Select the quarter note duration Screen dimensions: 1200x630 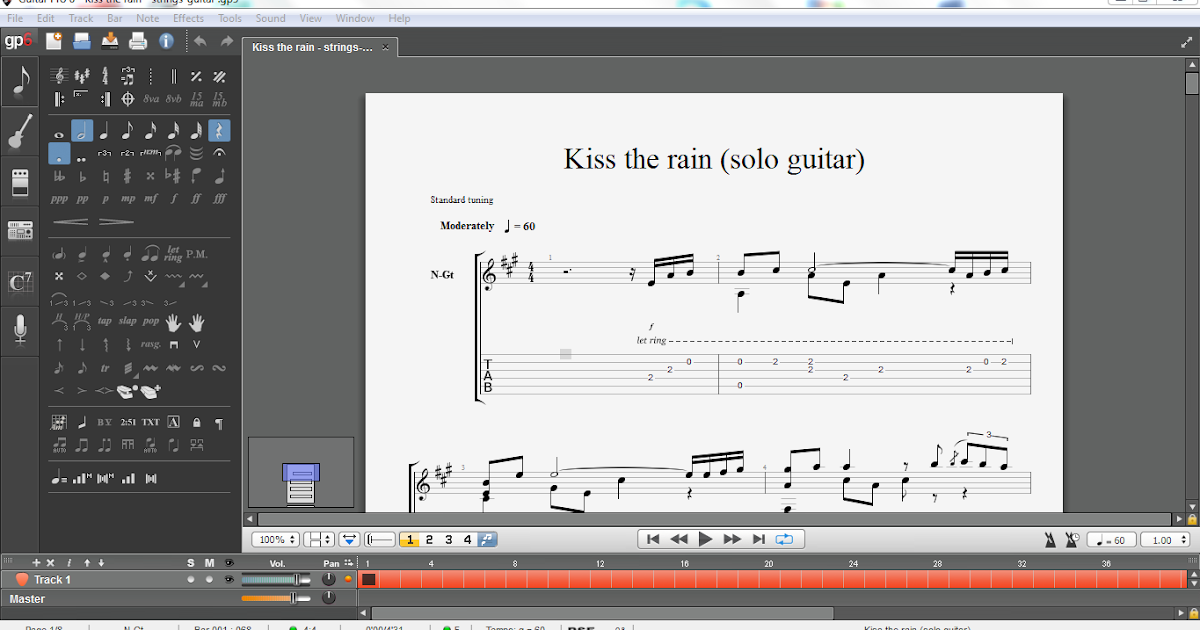[105, 131]
